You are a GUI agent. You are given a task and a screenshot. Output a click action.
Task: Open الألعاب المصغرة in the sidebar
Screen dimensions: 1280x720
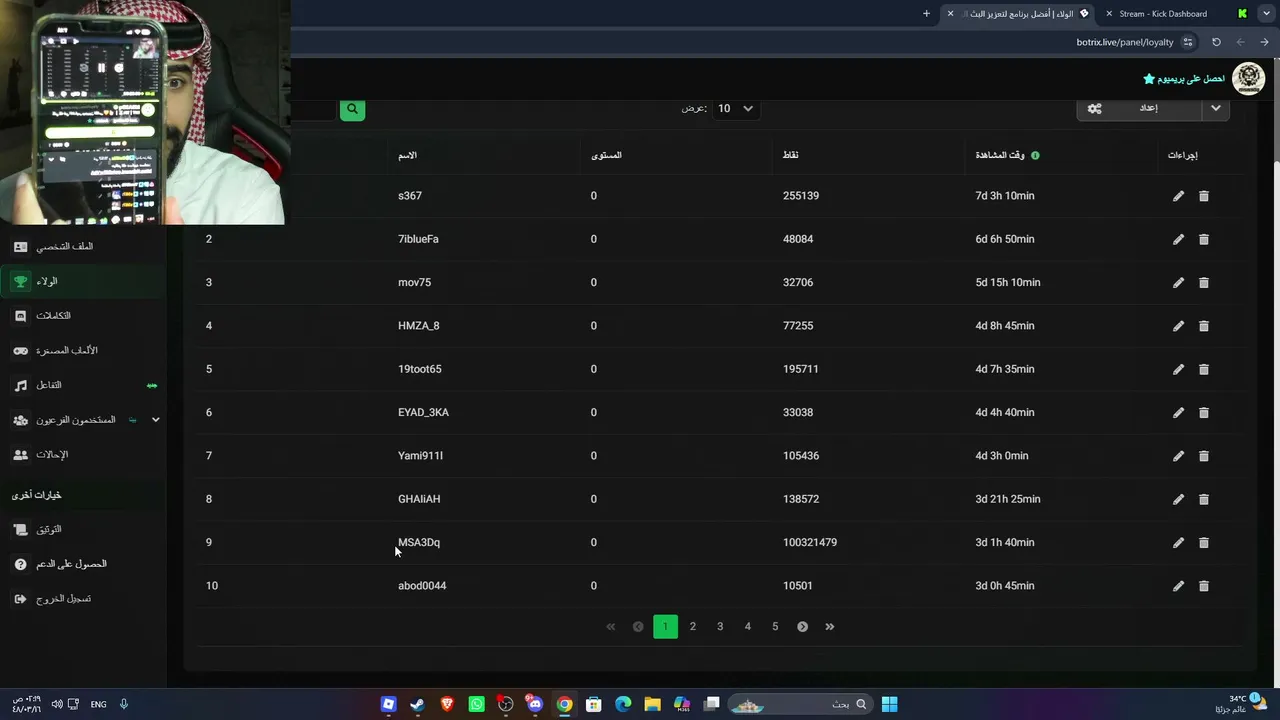click(83, 351)
